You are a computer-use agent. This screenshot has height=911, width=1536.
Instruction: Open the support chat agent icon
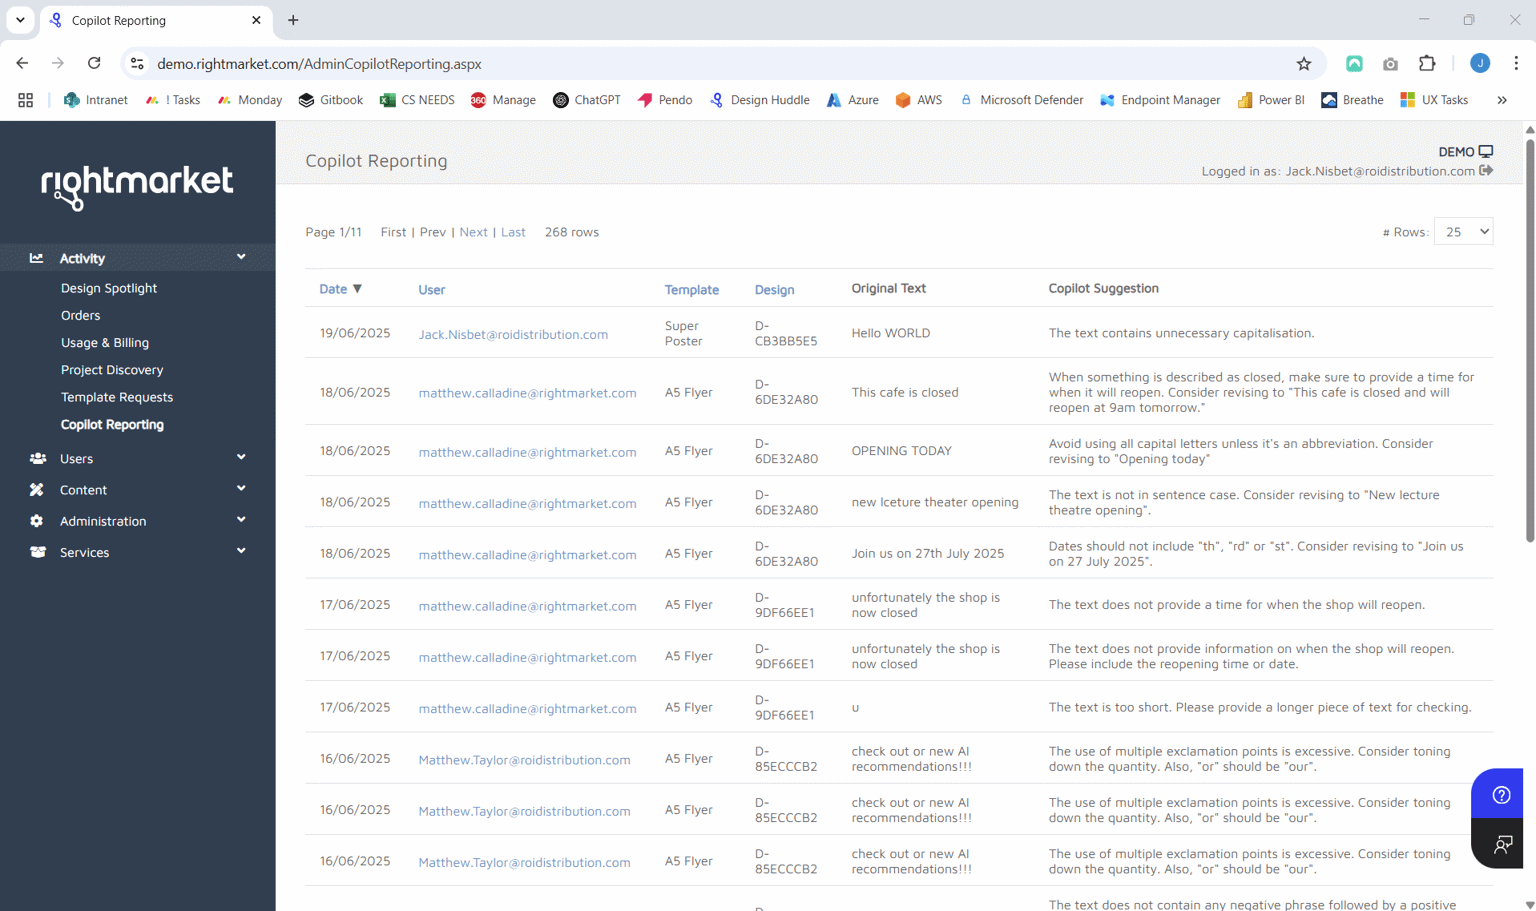coord(1501,845)
